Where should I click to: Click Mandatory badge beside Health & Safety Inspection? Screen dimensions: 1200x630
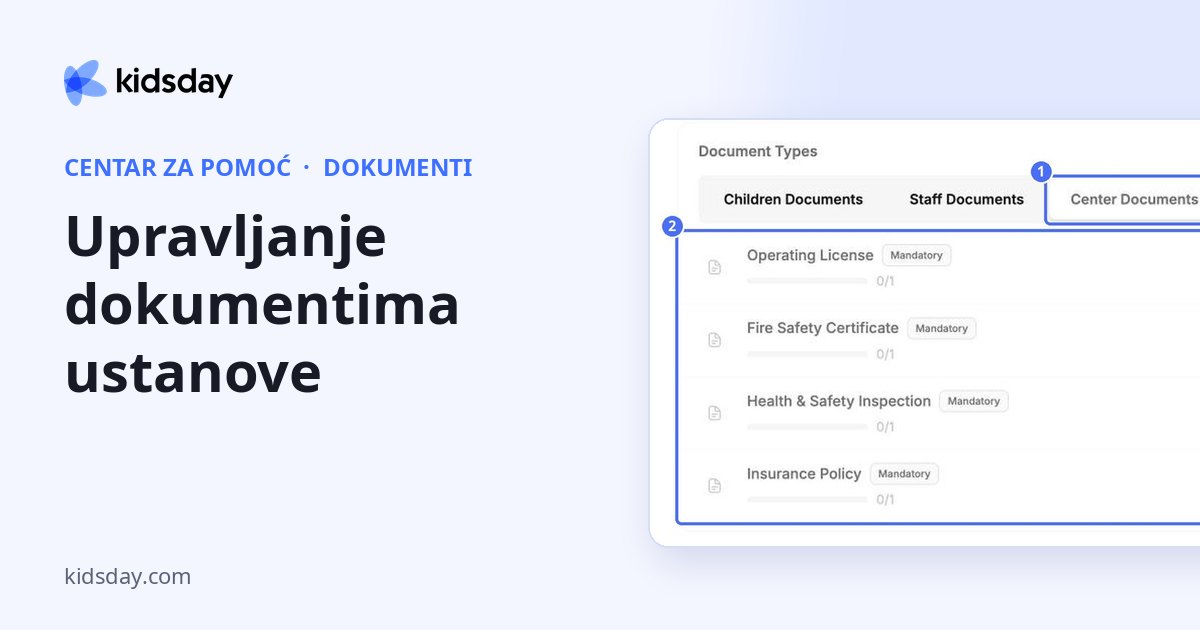point(973,401)
